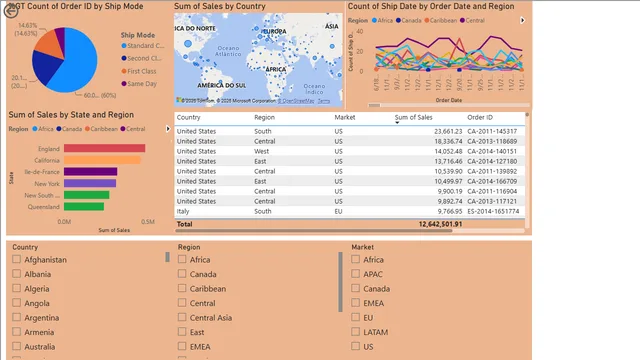The height and width of the screenshot is (360, 640).
Task: Check EU market filter
Action: click(356, 317)
